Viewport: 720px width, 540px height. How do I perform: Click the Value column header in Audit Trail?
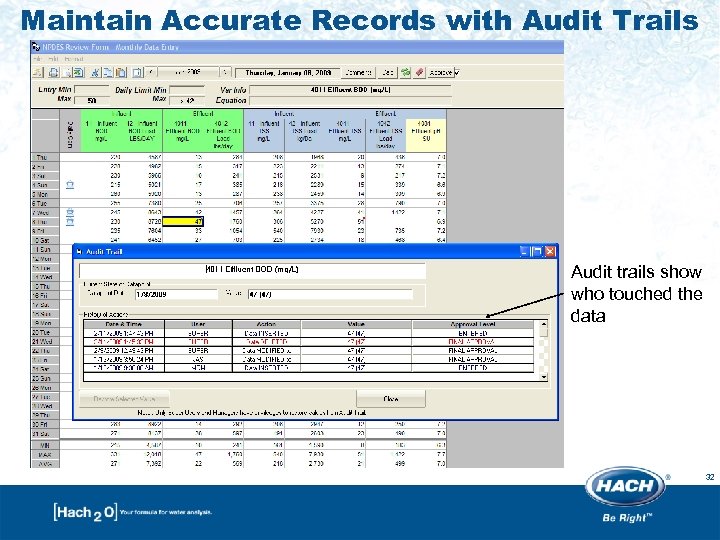click(x=356, y=324)
